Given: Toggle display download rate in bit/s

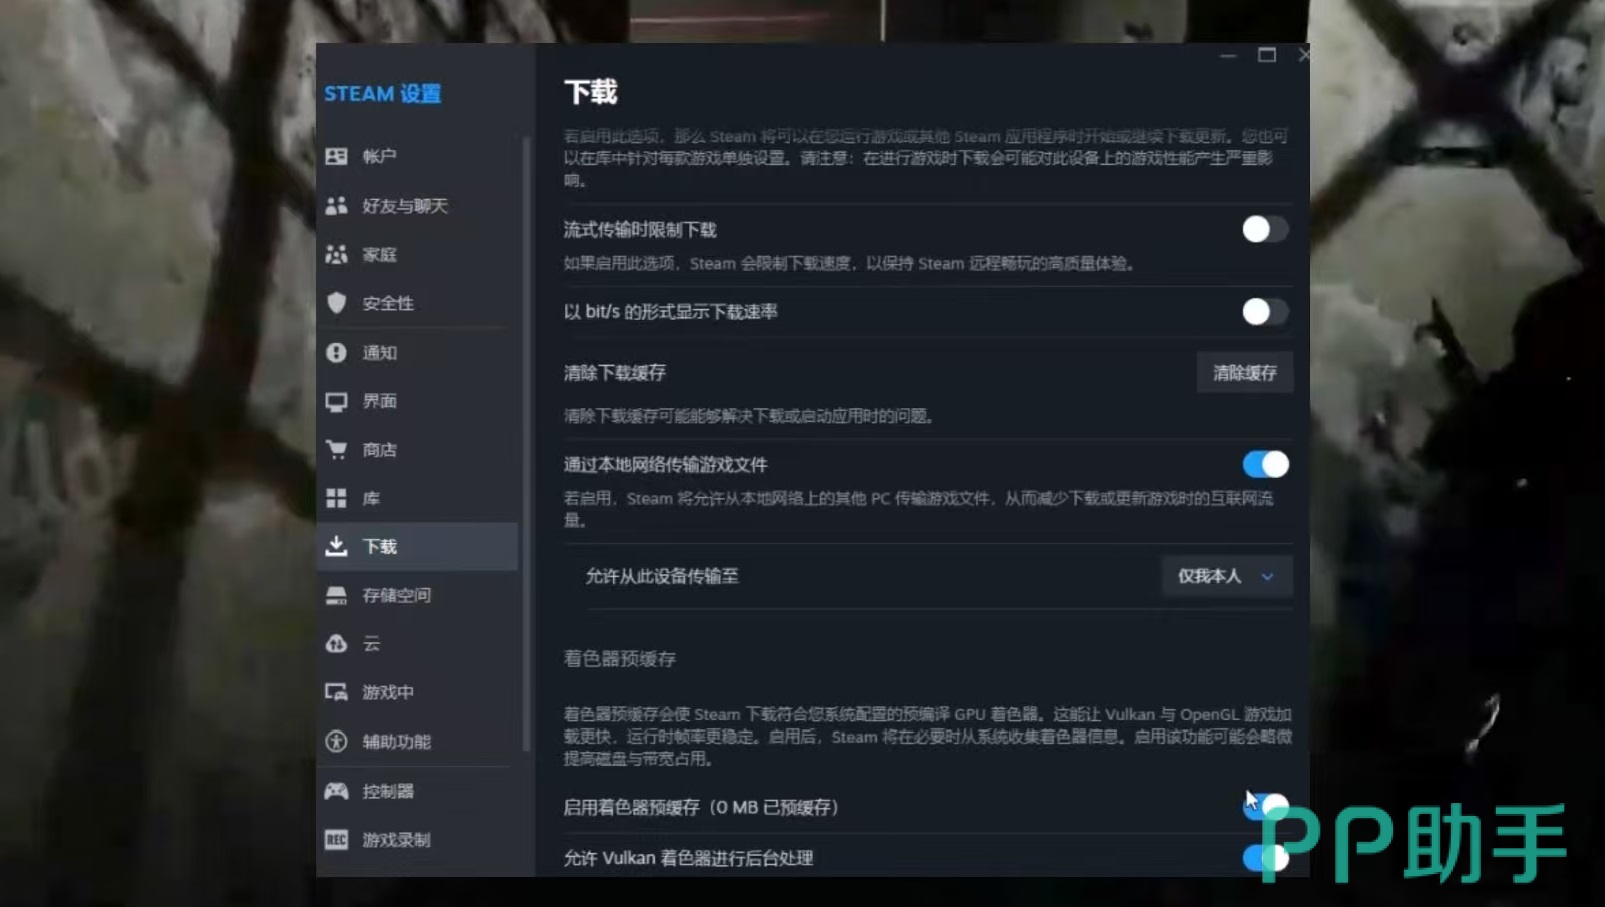Looking at the screenshot, I should 1264,312.
